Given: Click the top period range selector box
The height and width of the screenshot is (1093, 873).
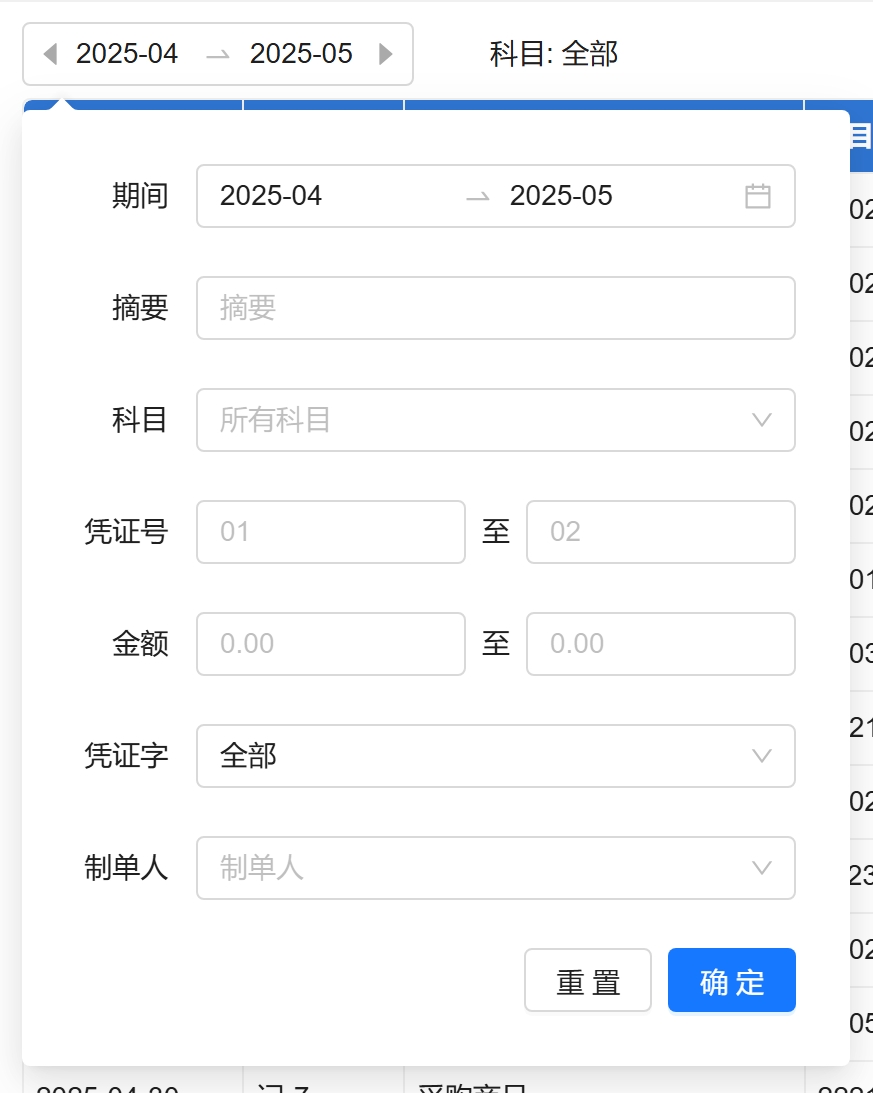Looking at the screenshot, I should [217, 54].
